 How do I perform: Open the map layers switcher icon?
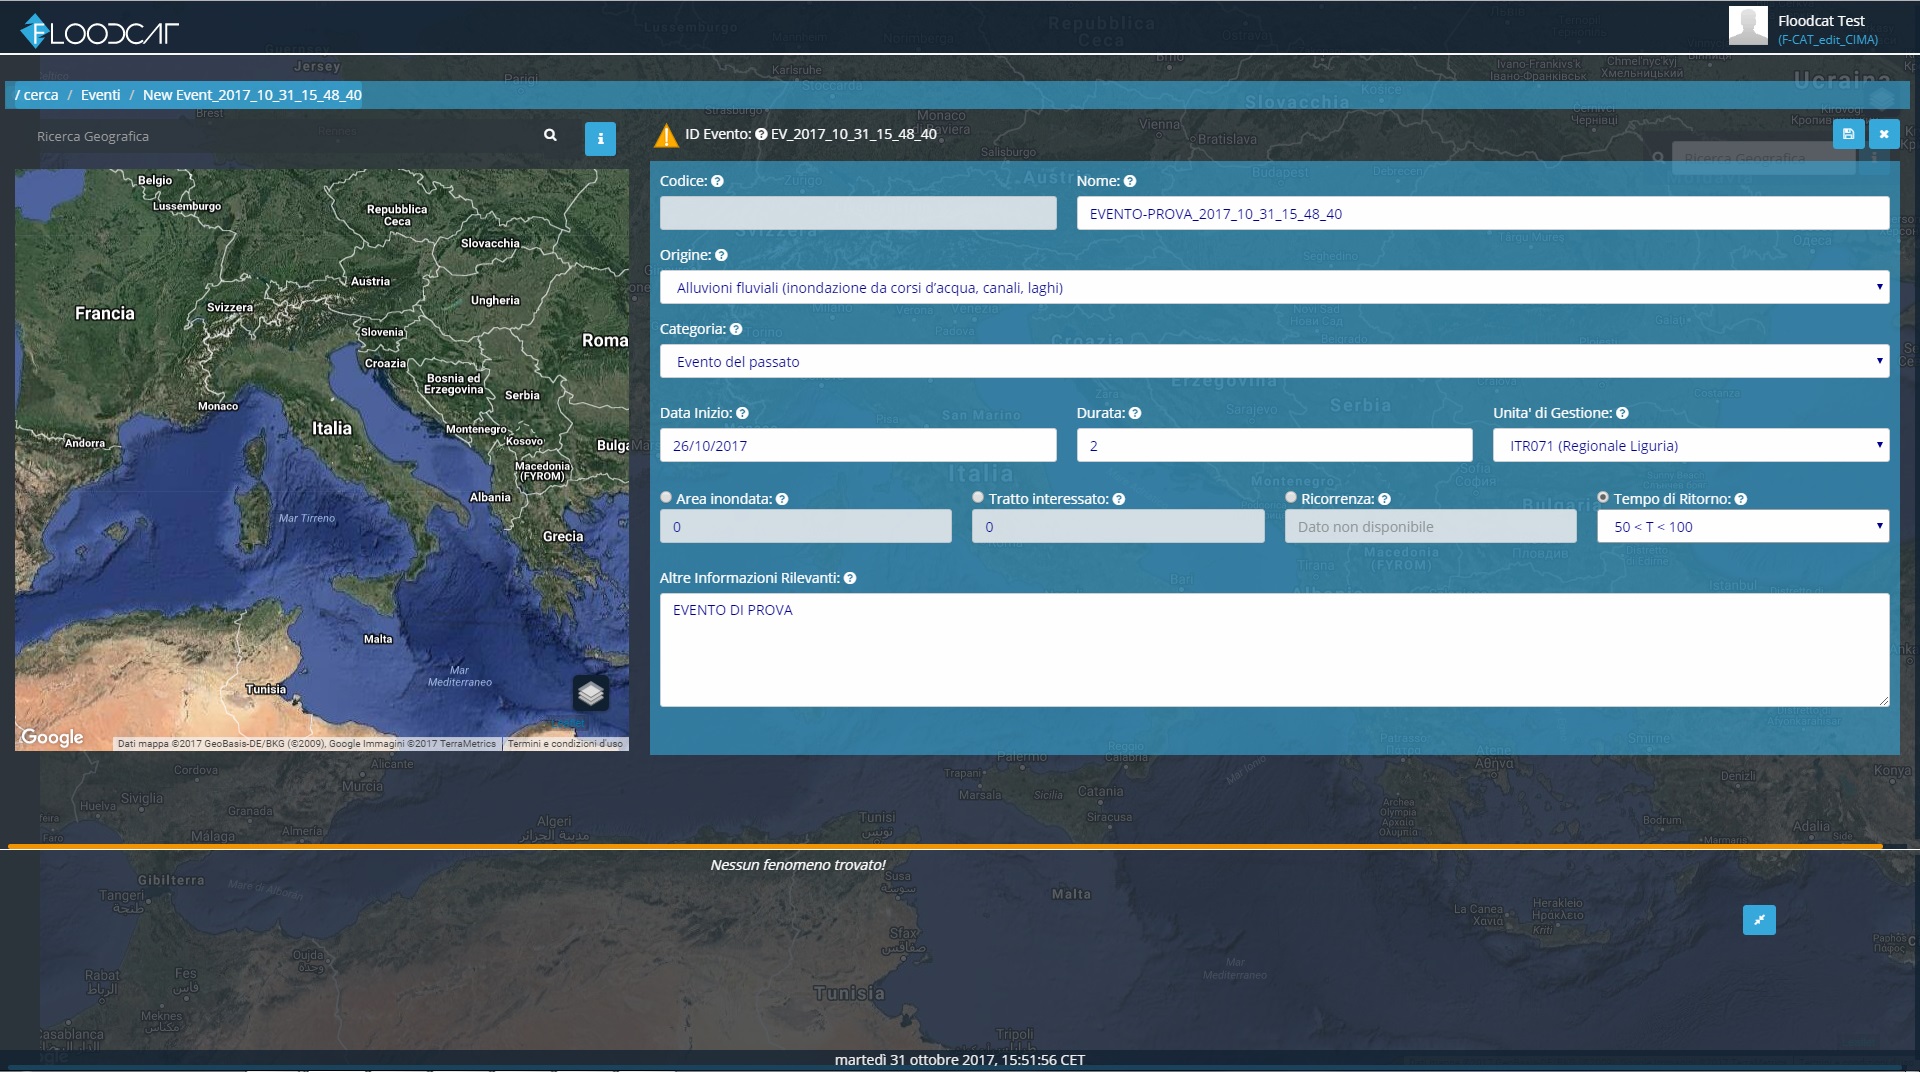pos(591,692)
